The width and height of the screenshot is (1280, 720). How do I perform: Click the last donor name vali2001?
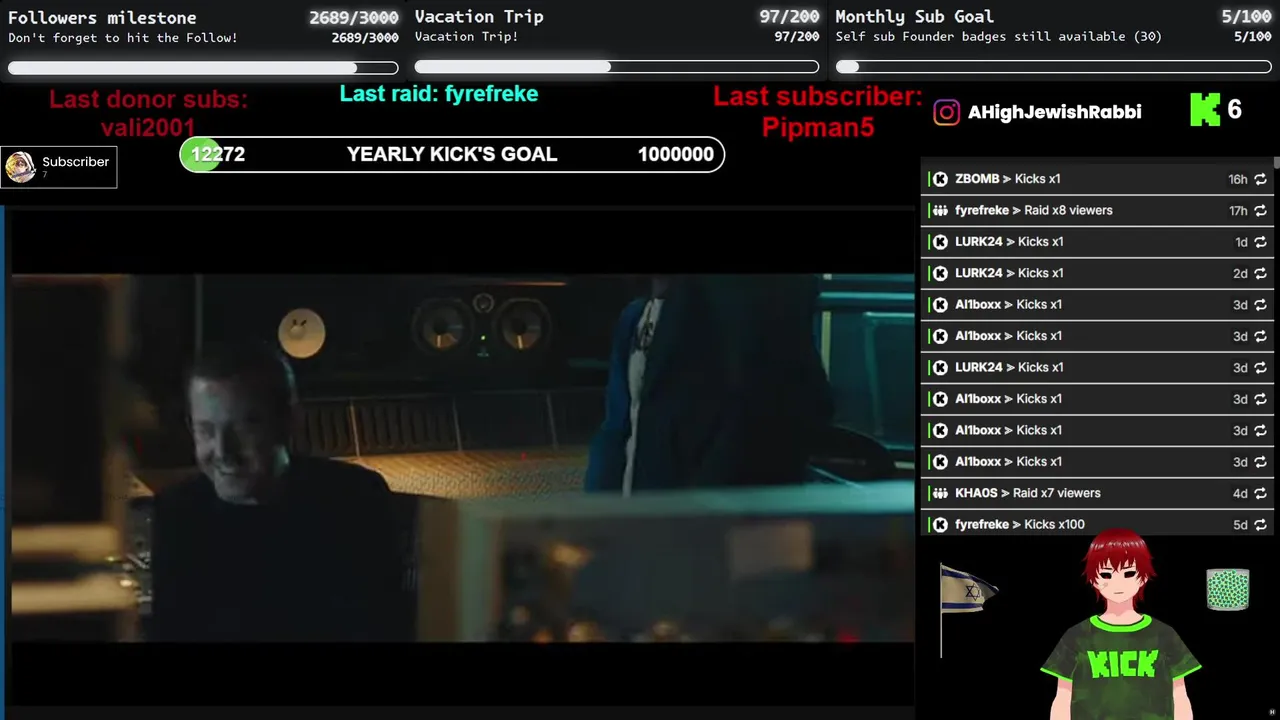point(148,128)
